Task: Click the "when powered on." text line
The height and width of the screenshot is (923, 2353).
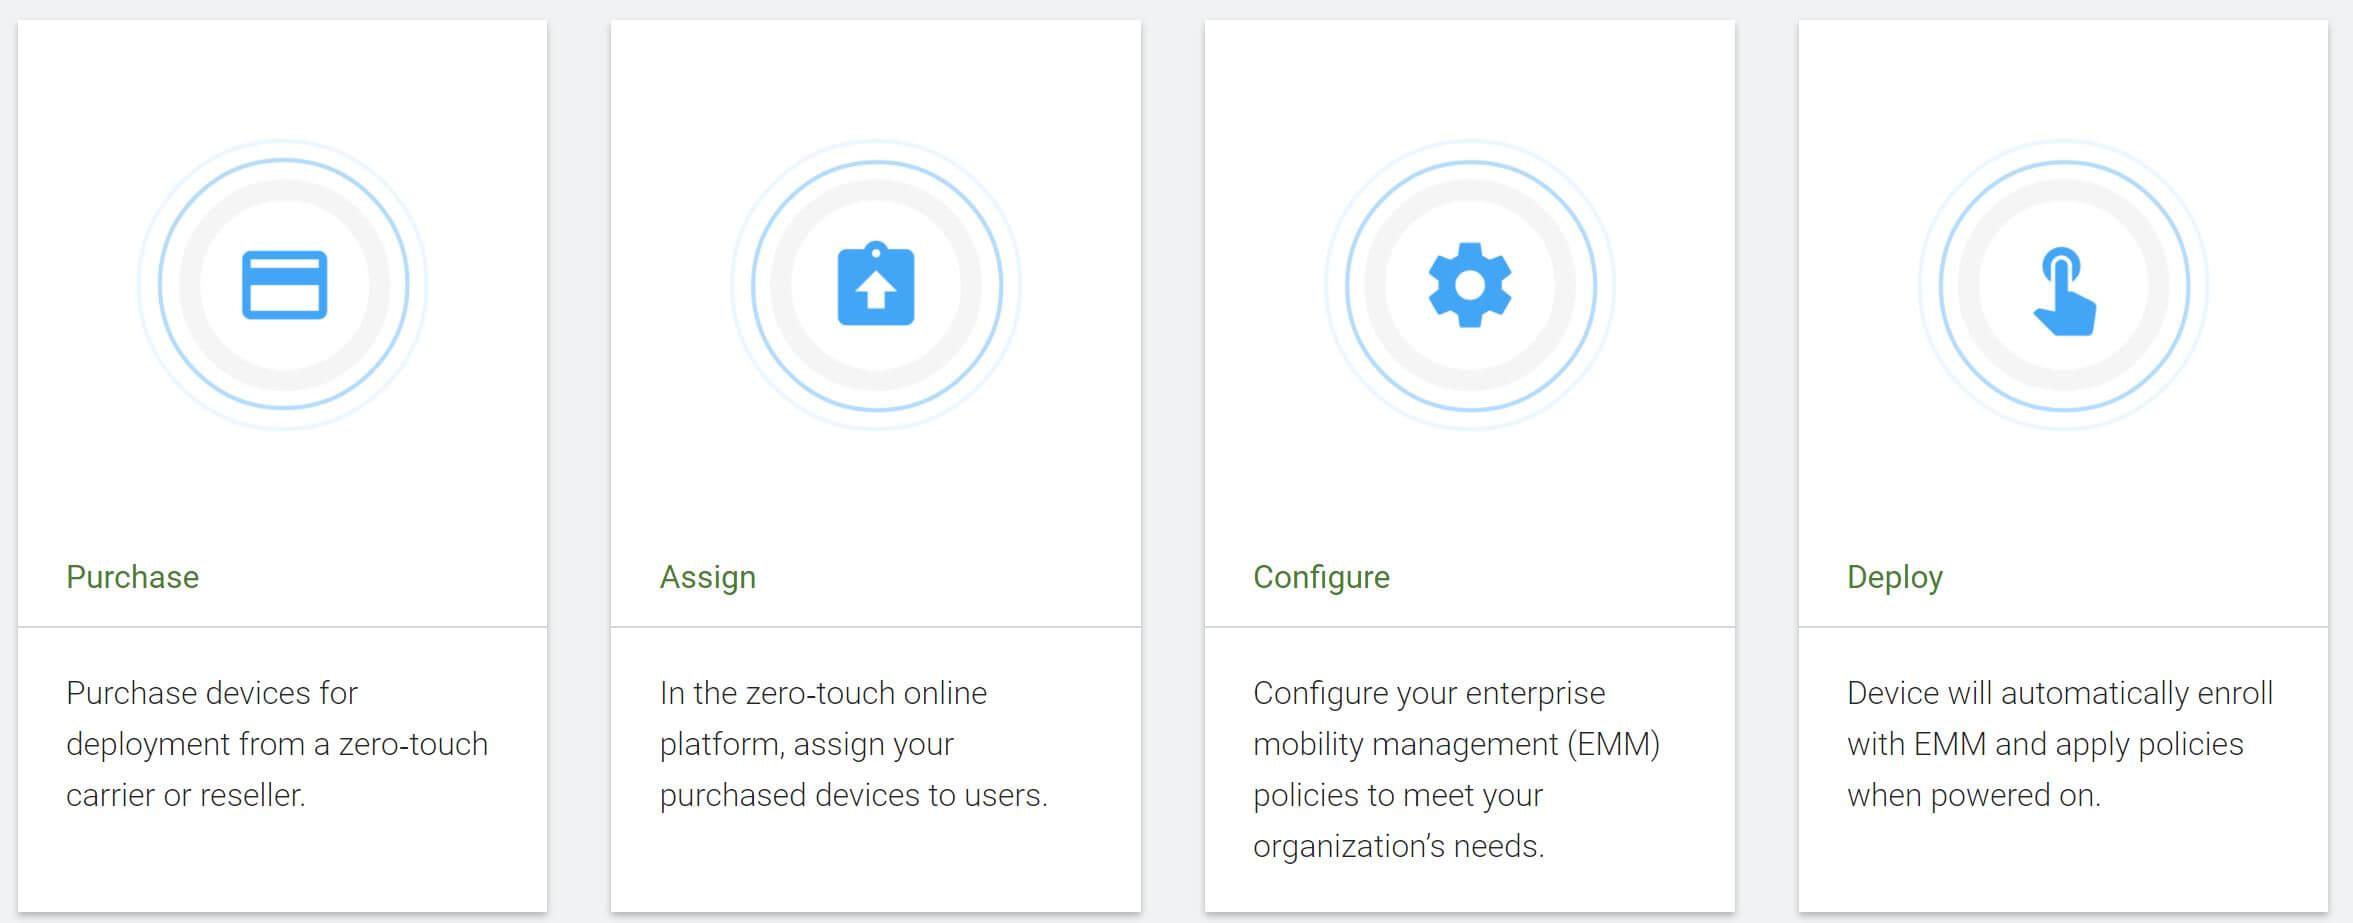Action: [1973, 795]
